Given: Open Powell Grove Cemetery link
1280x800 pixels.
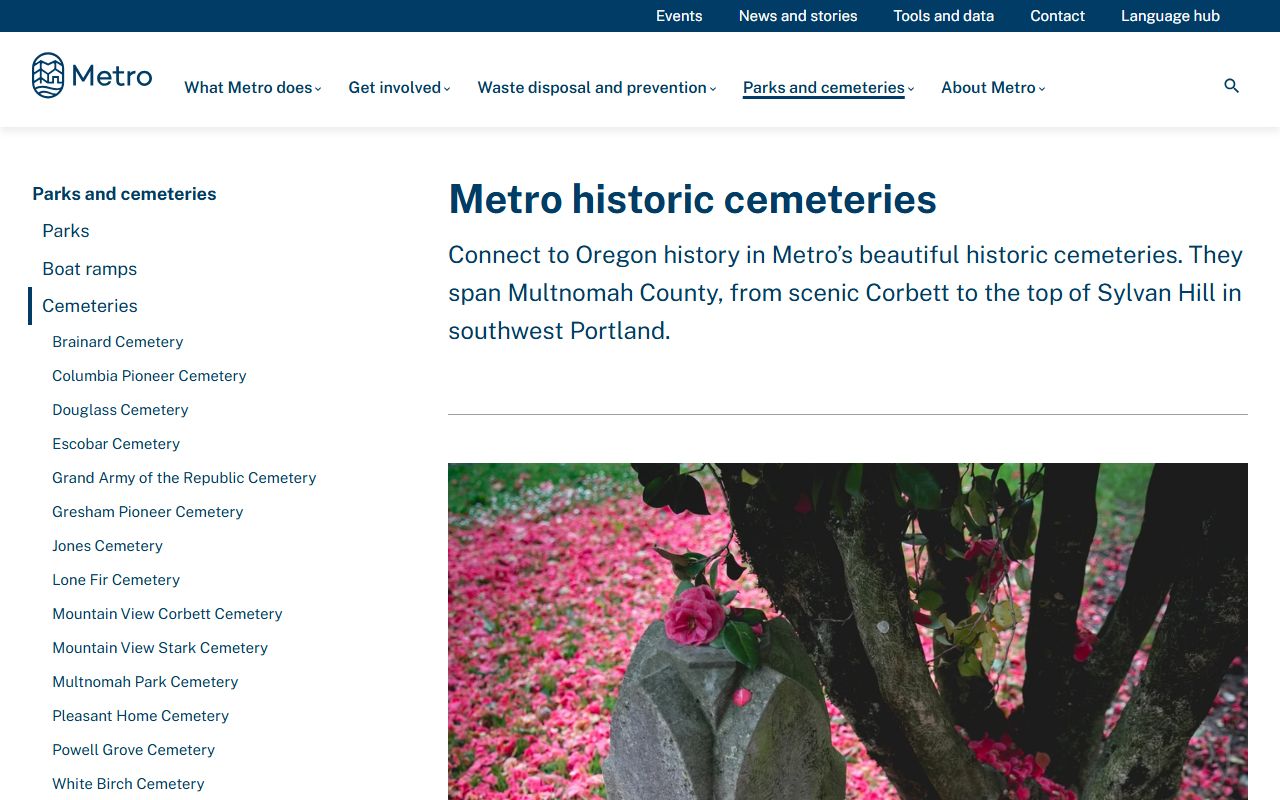Looking at the screenshot, I should 133,750.
